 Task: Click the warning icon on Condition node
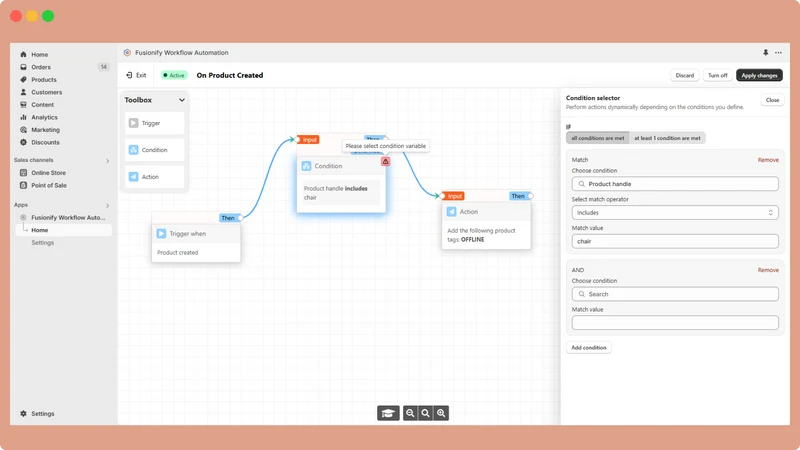point(386,161)
